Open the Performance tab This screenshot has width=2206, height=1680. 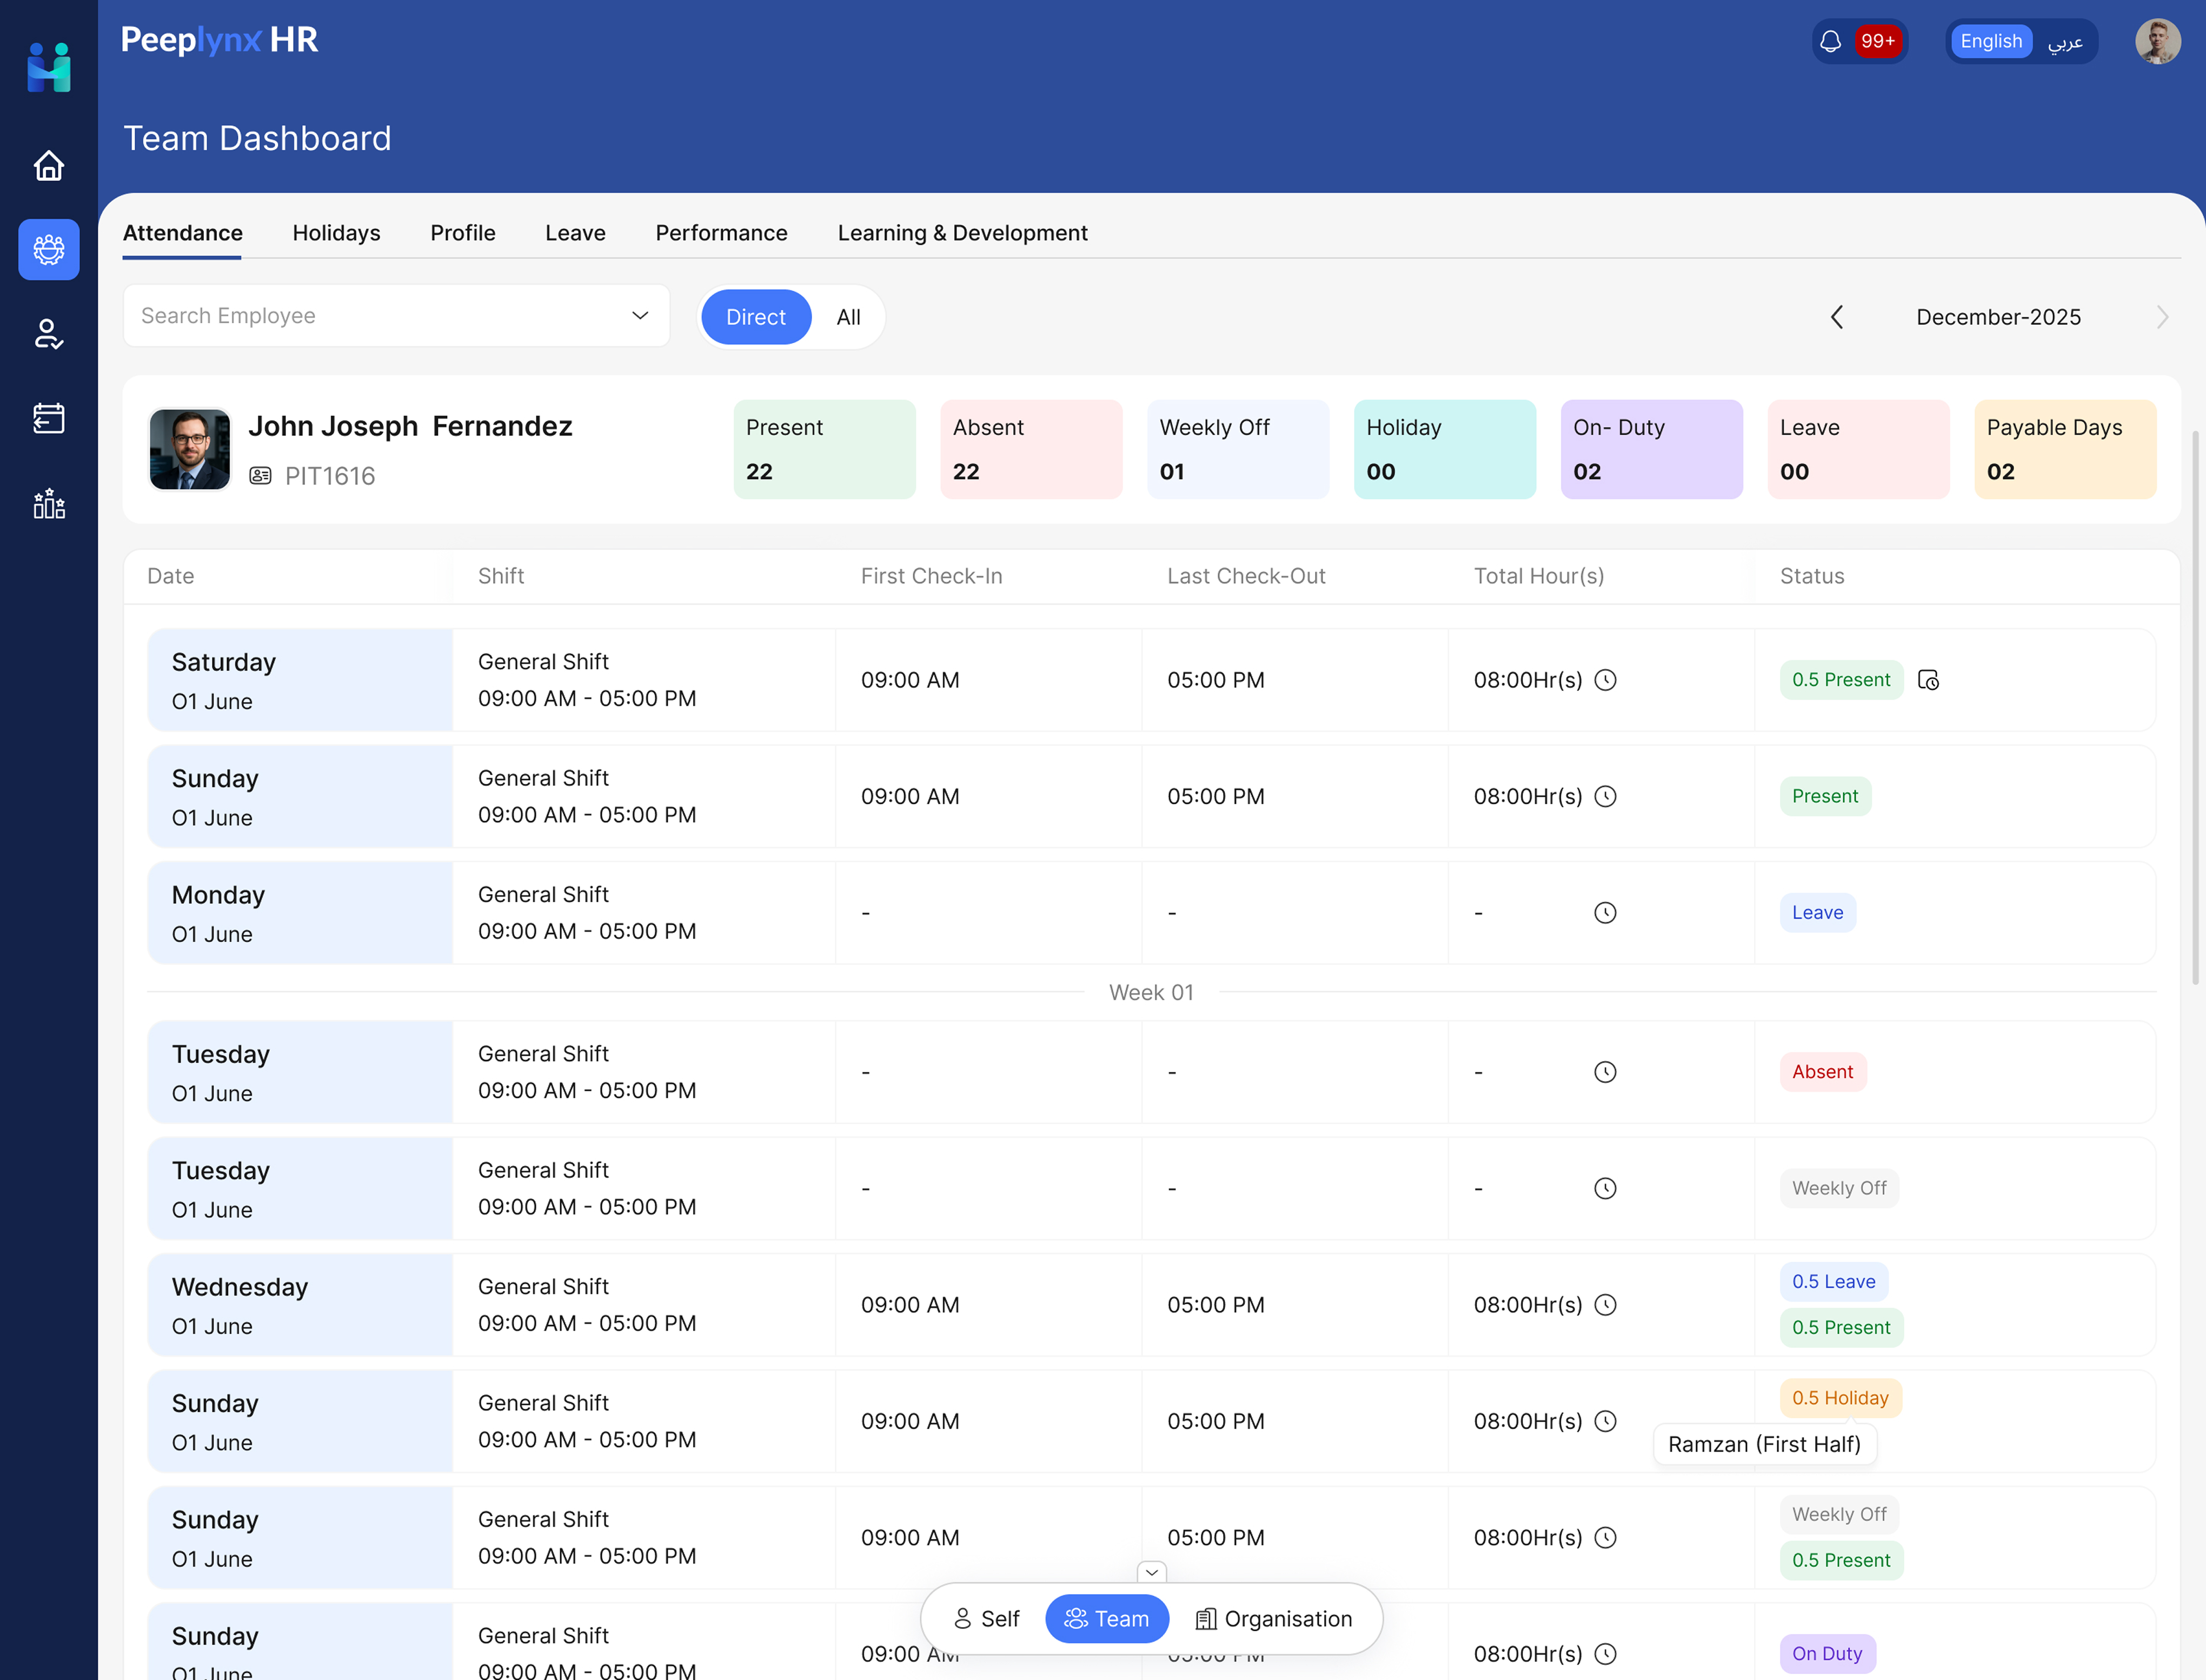tap(721, 233)
